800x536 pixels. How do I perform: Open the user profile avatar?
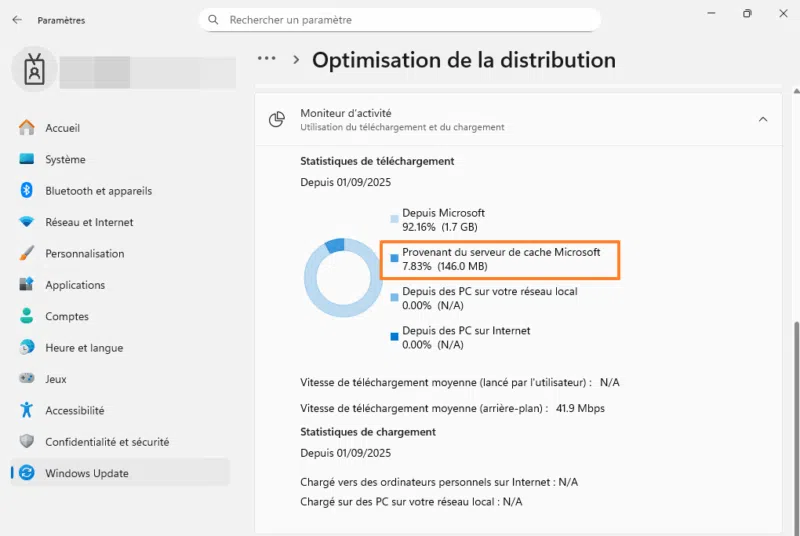35,69
